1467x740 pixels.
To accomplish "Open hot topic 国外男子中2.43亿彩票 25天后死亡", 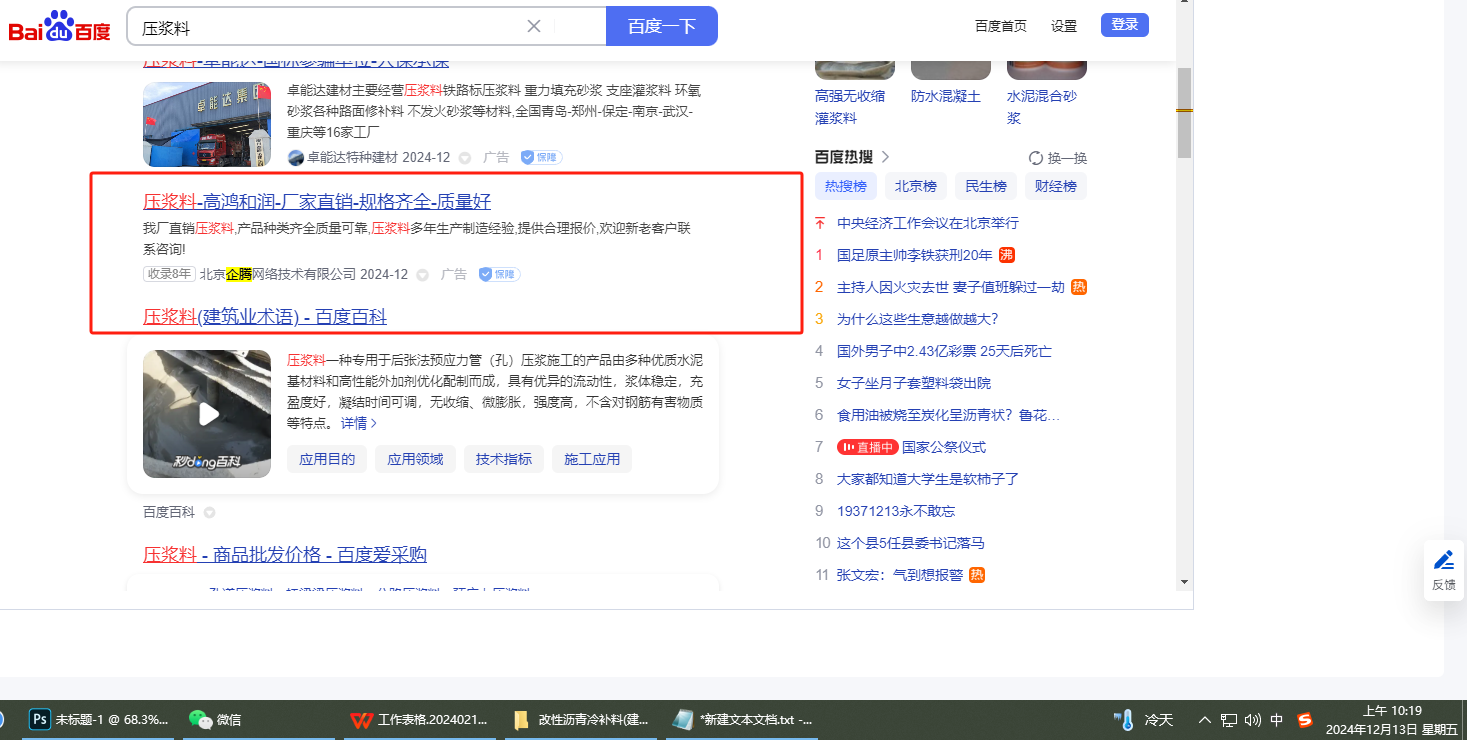I will (944, 351).
